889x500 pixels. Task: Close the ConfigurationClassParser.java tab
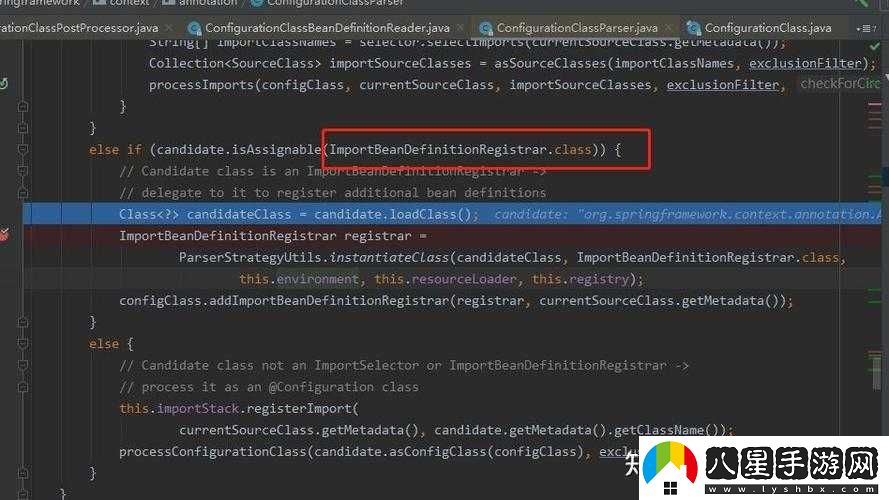tap(669, 28)
